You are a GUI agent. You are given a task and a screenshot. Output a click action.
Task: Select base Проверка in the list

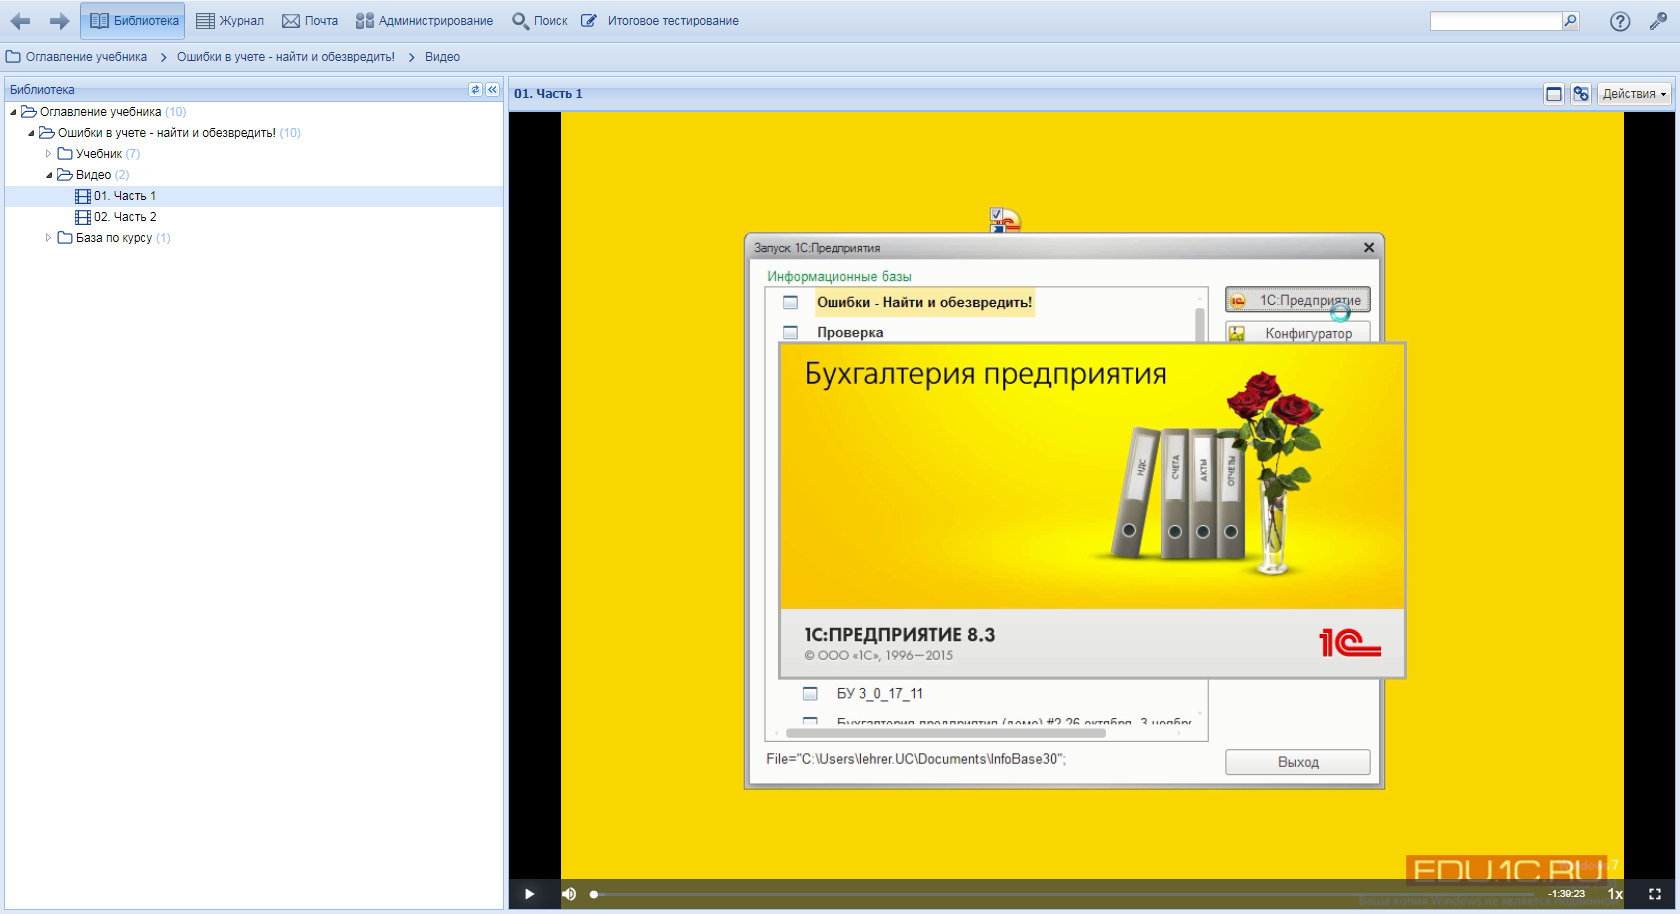(850, 332)
